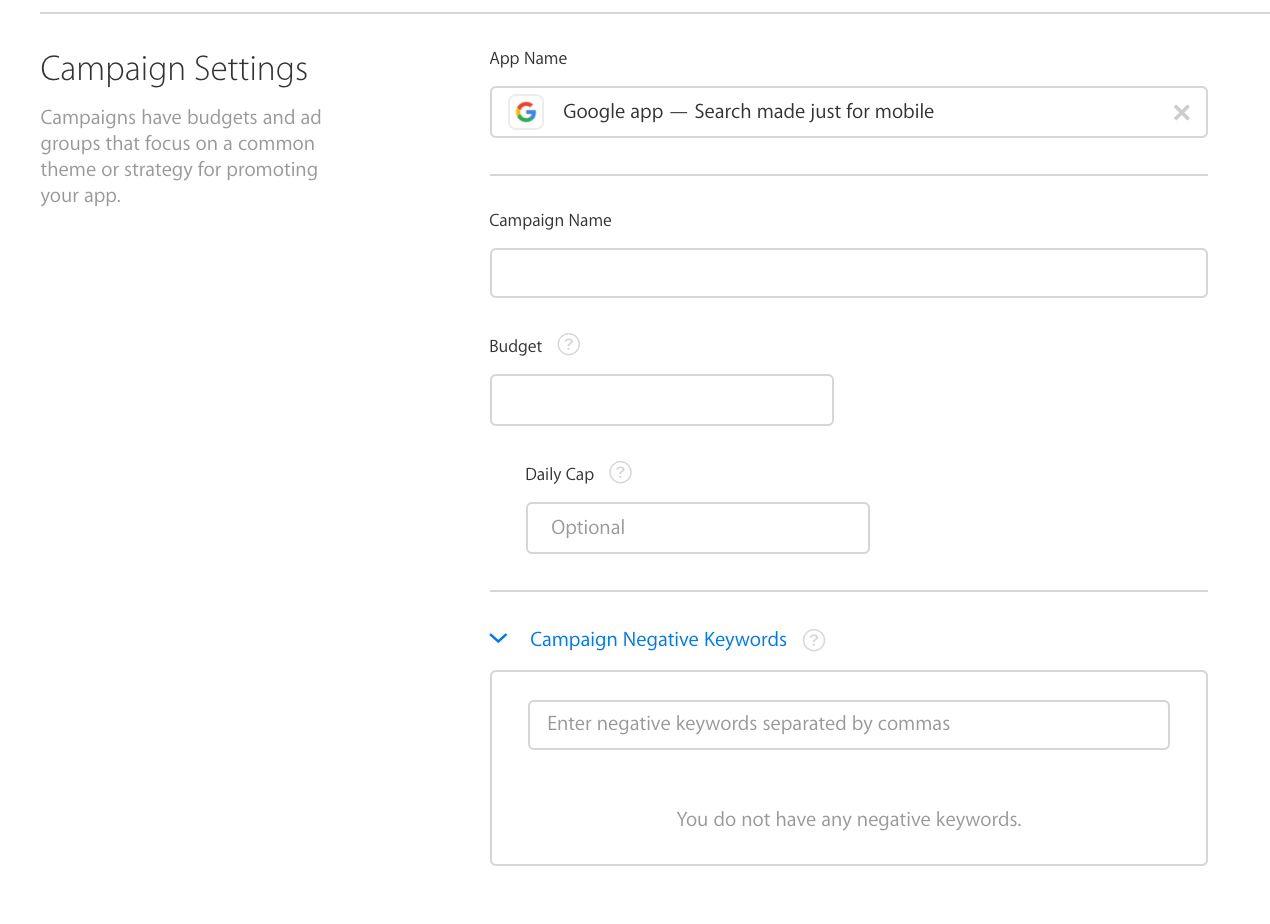Click the Daily Cap help icon

[x=620, y=473]
